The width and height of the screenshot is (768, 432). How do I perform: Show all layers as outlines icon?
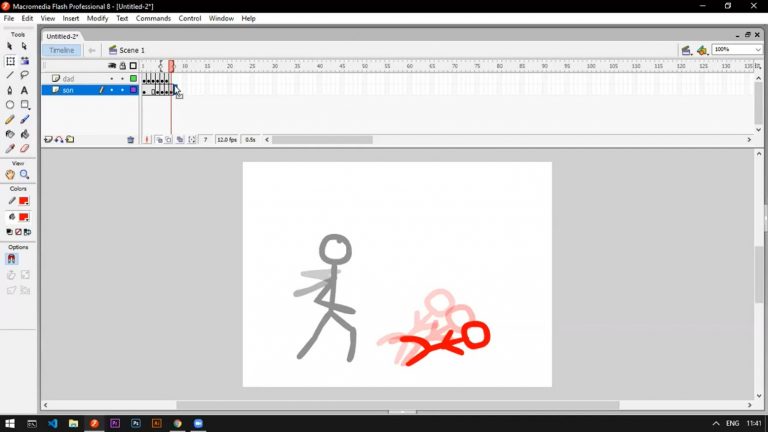pyautogui.click(x=133, y=66)
